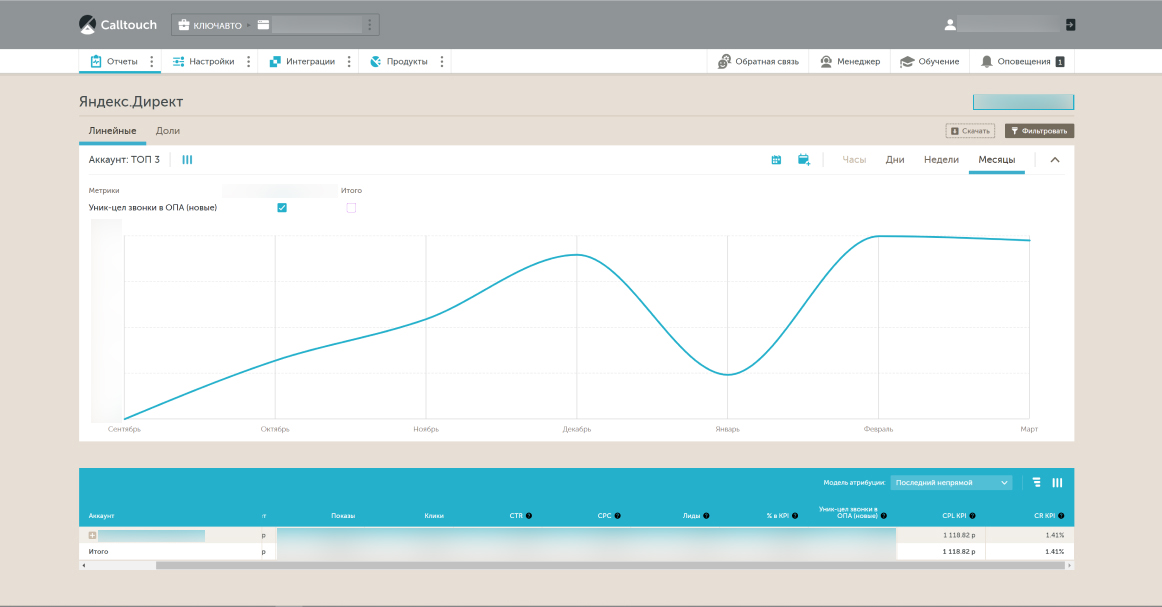Click CR KPI help icon
Image resolution: width=1162 pixels, height=607 pixels.
(1061, 516)
